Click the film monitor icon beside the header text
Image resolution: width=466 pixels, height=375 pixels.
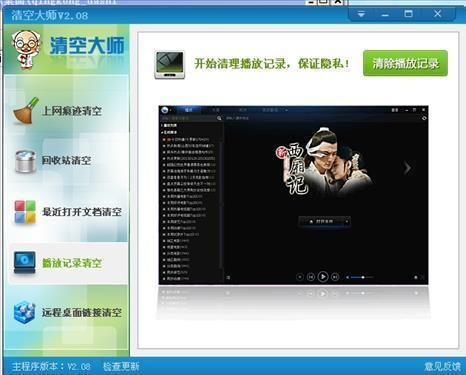[169, 65]
